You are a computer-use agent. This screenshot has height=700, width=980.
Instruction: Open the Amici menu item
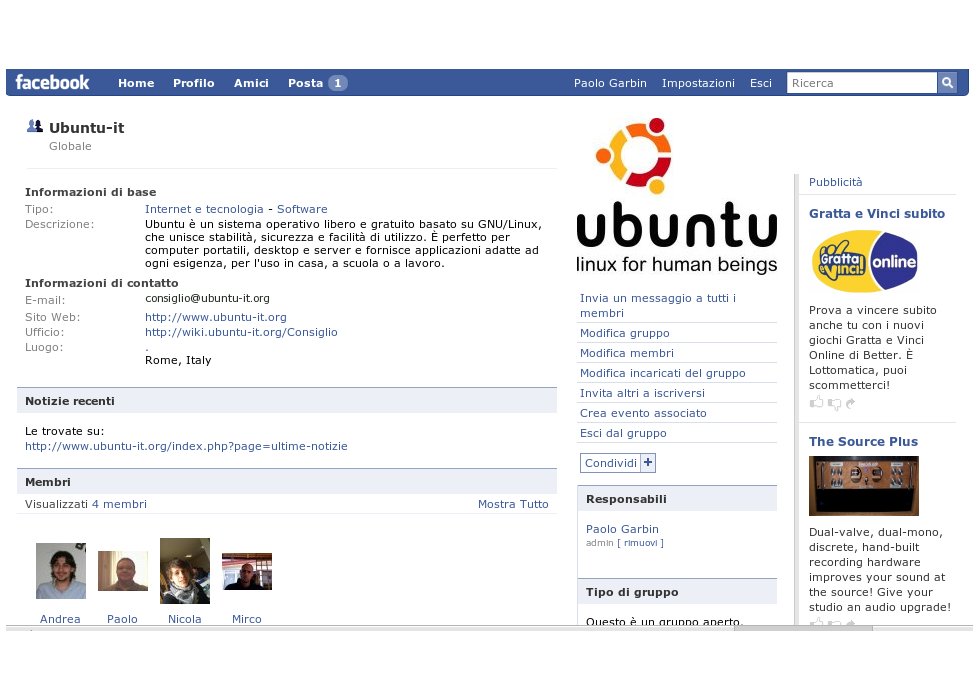pos(251,83)
